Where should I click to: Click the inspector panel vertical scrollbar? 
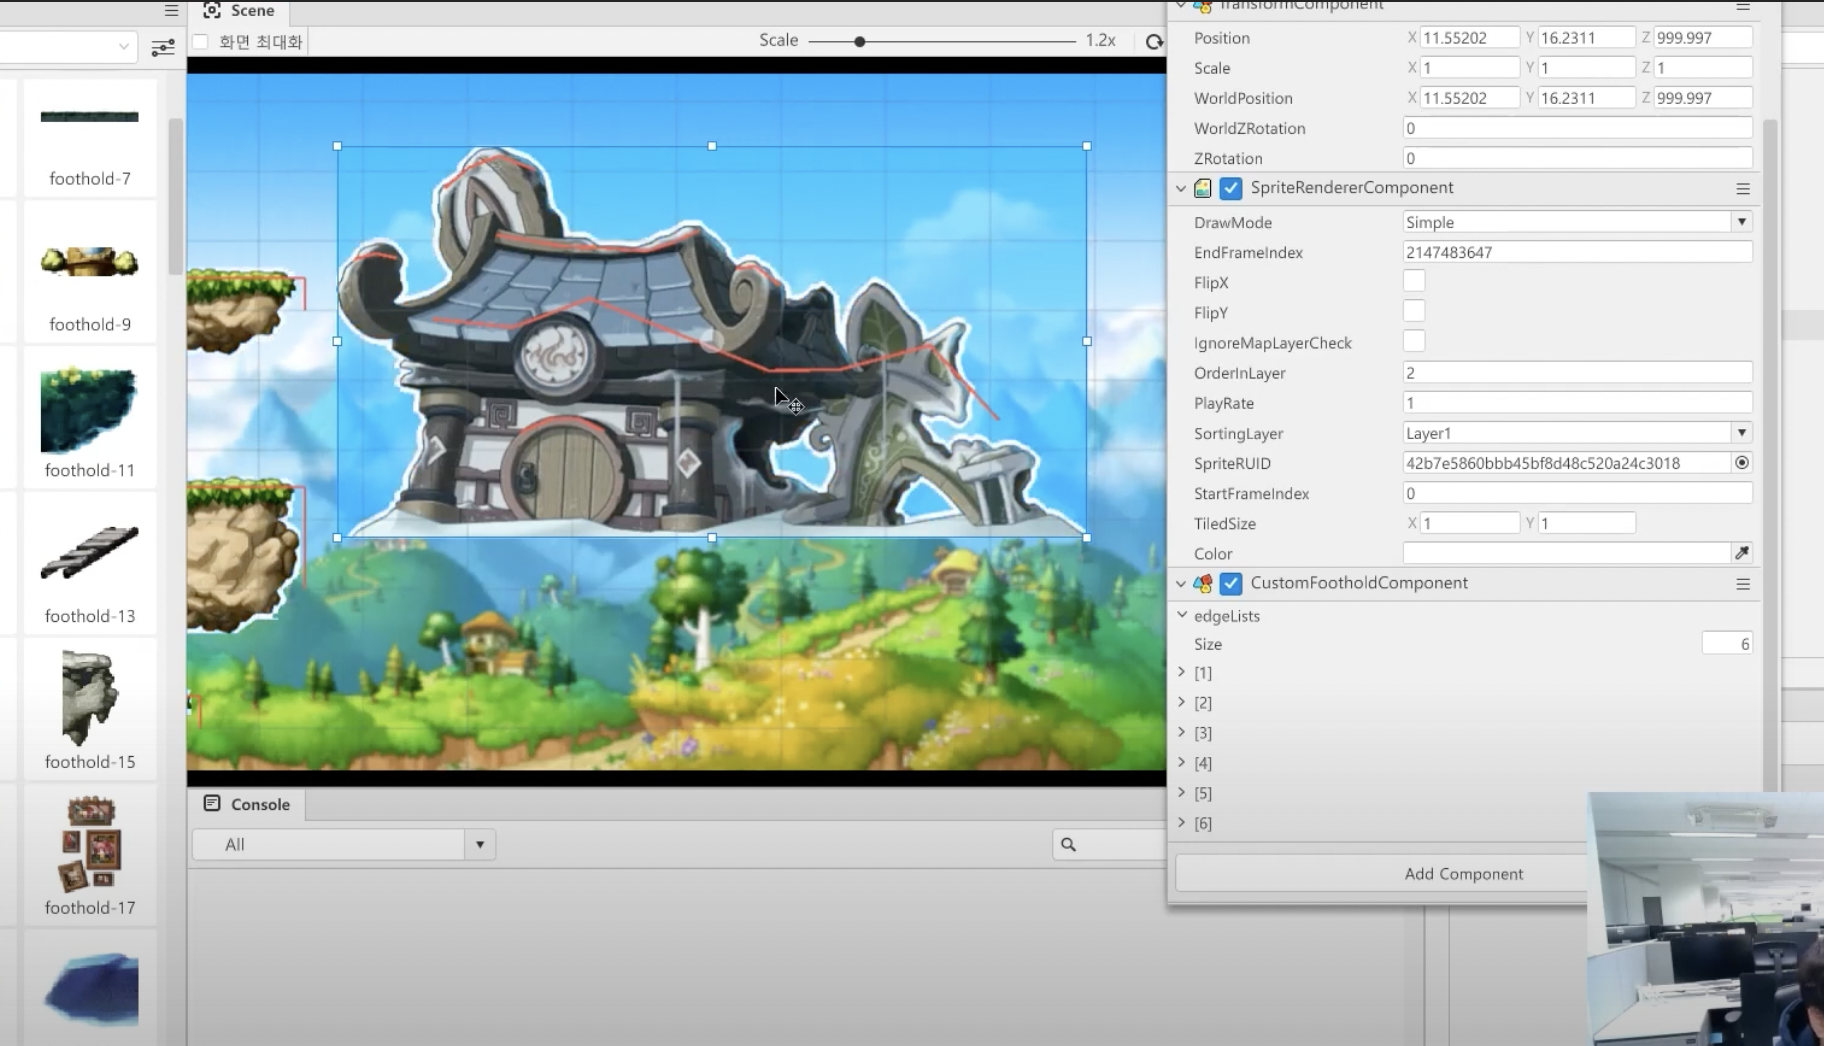(1770, 455)
